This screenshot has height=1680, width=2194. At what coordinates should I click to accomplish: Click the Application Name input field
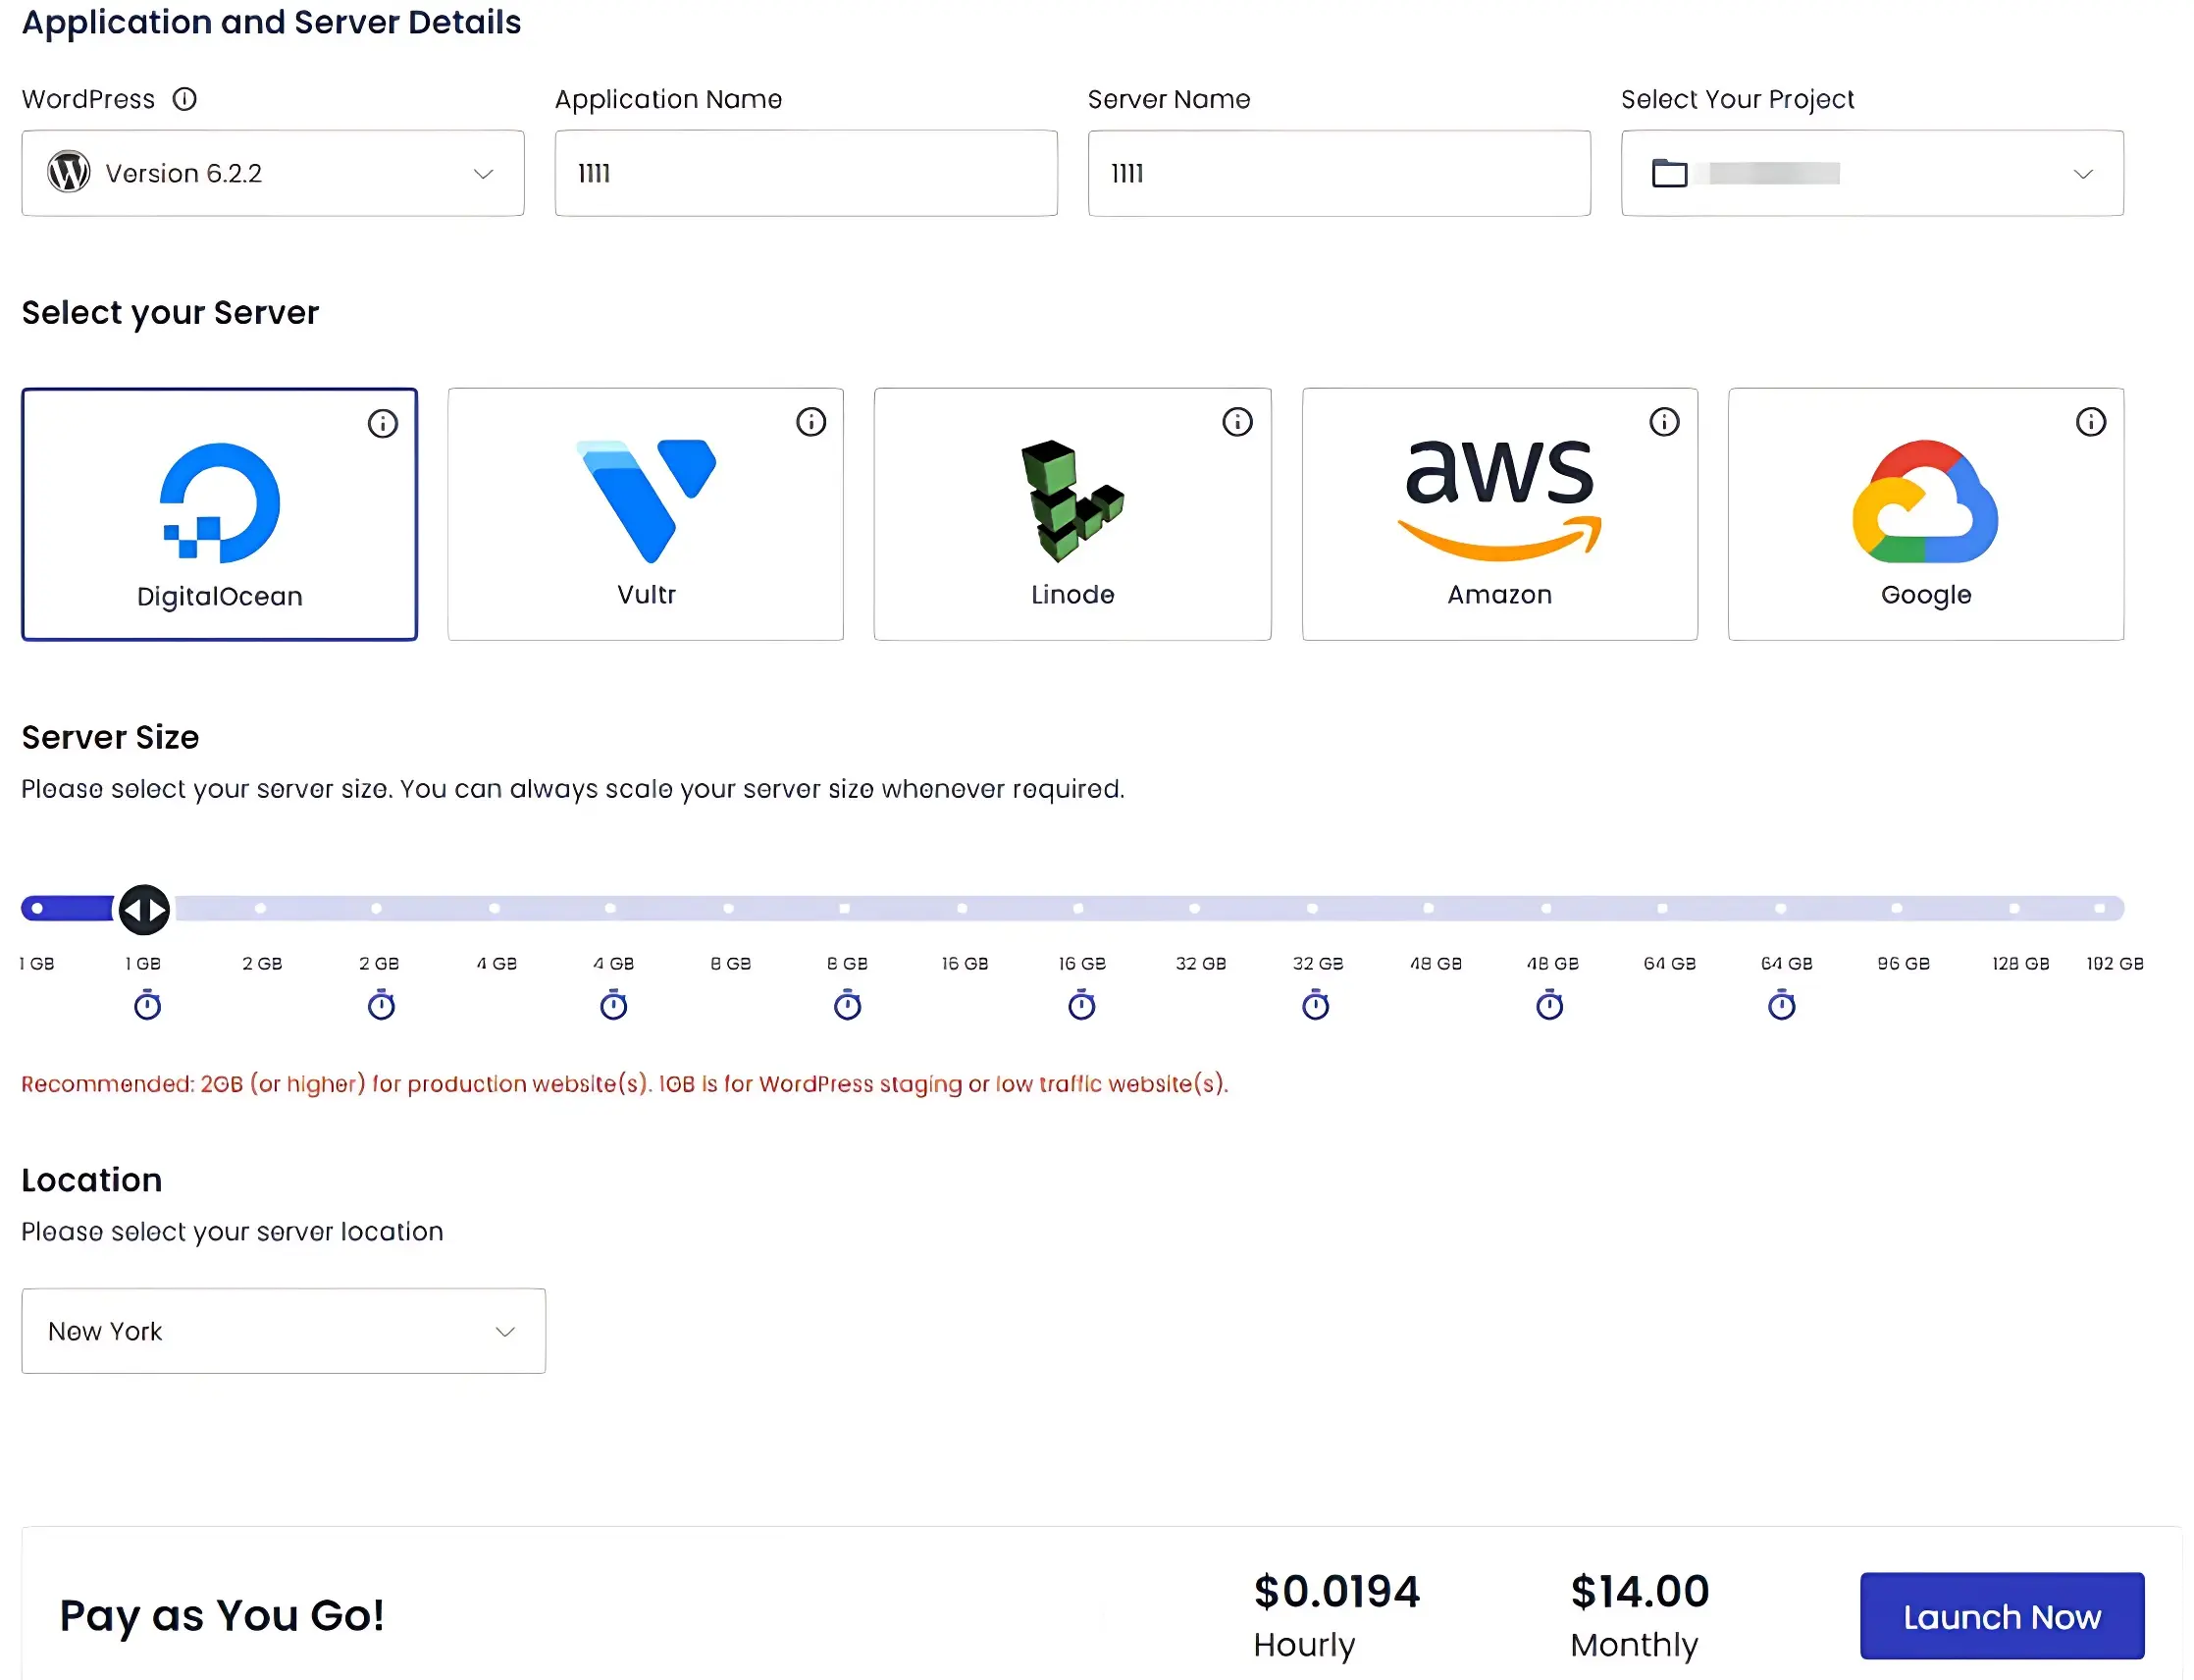pos(806,173)
